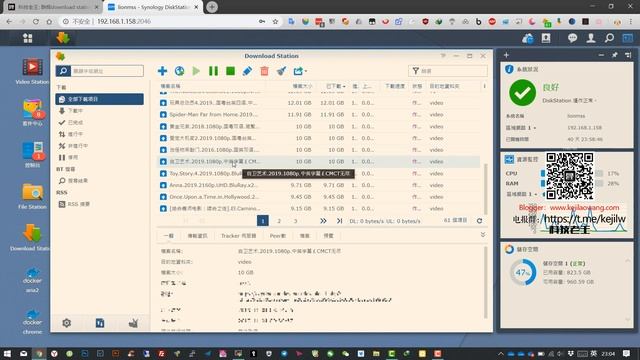
Task: Expand LAN 1 dropdown in system health widget
Action: pyautogui.click(x=521, y=128)
